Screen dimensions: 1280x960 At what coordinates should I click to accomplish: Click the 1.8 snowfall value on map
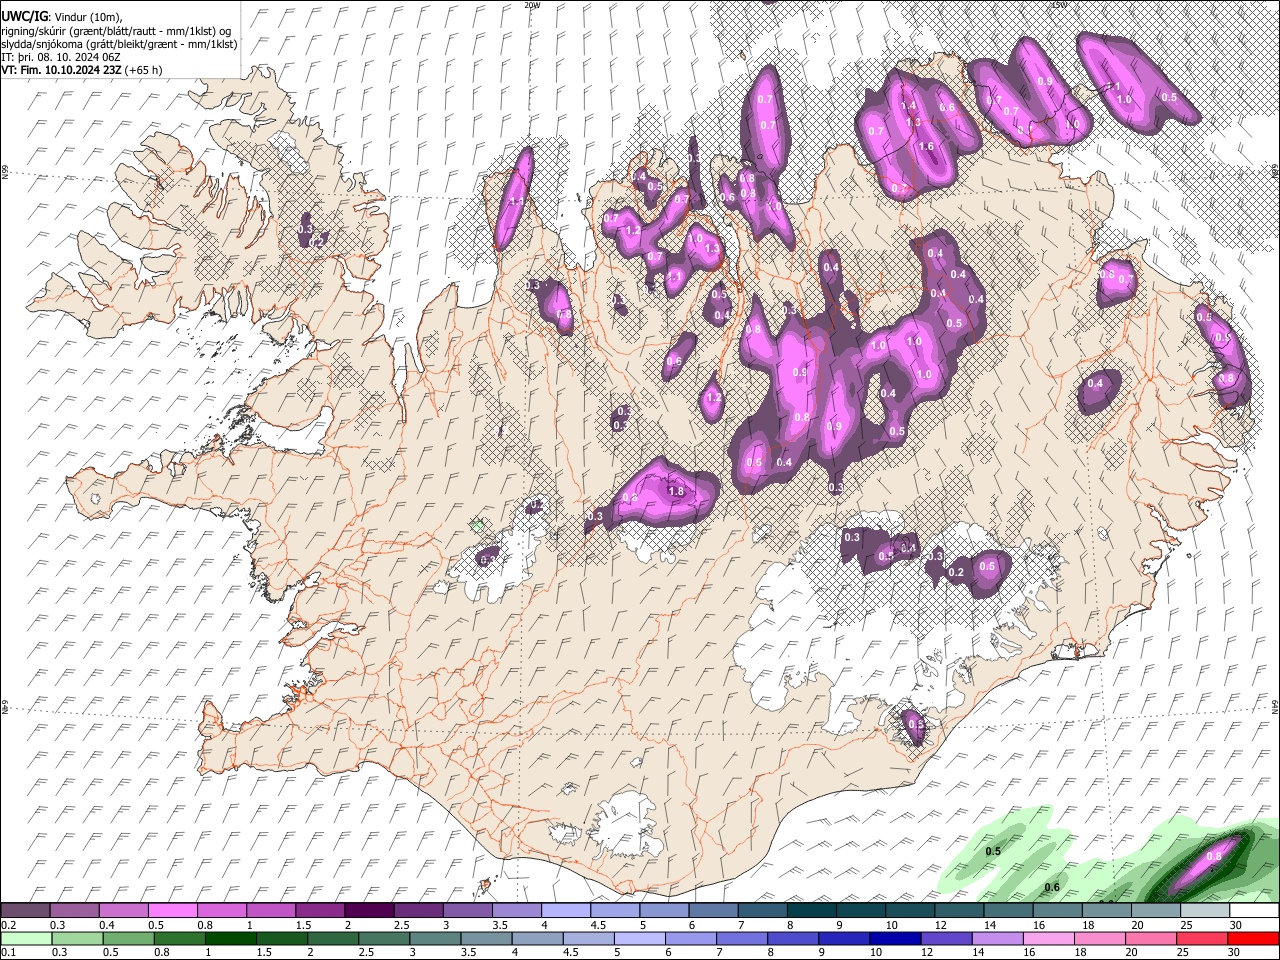click(x=675, y=491)
